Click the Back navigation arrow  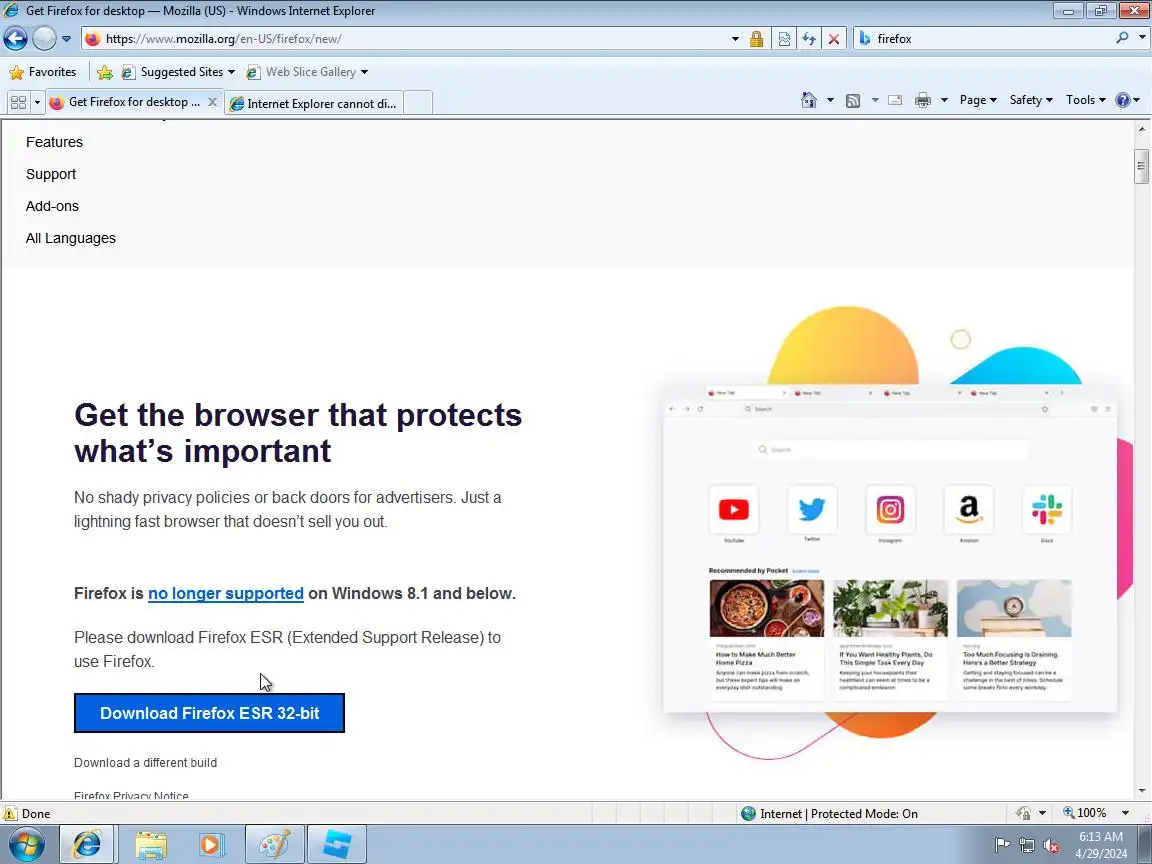point(15,38)
